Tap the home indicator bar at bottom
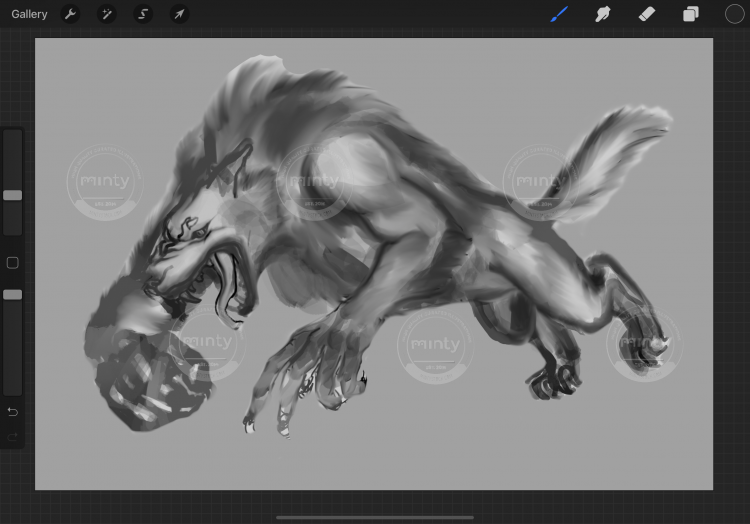The width and height of the screenshot is (750, 524). point(375,517)
